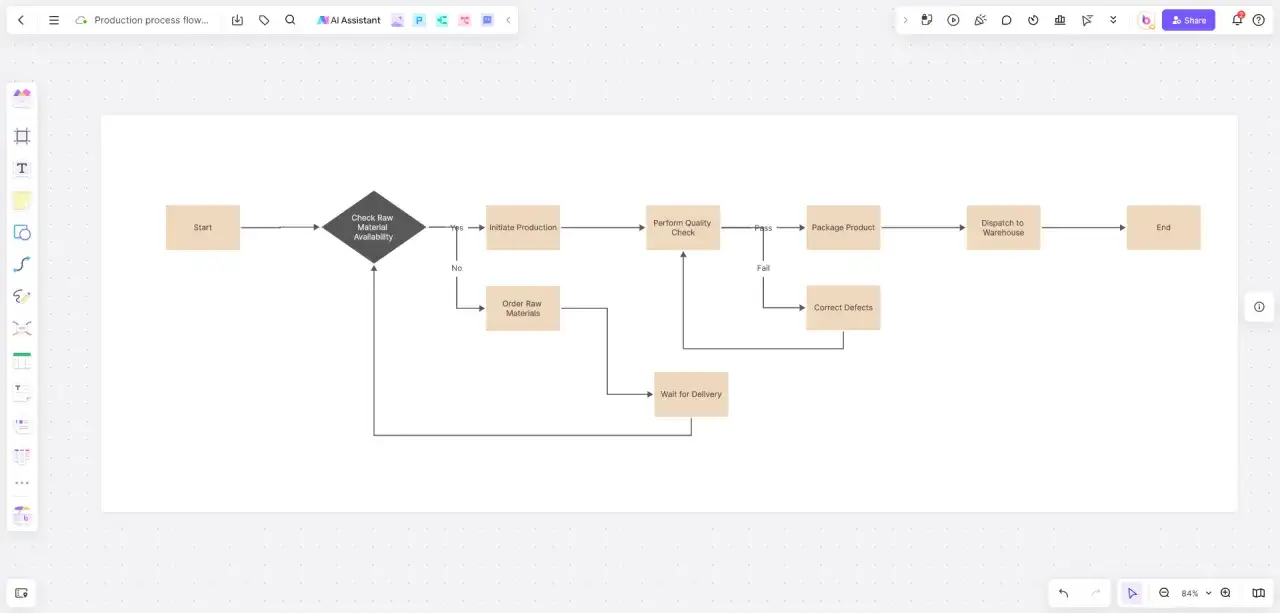Select the table tool

(22, 361)
